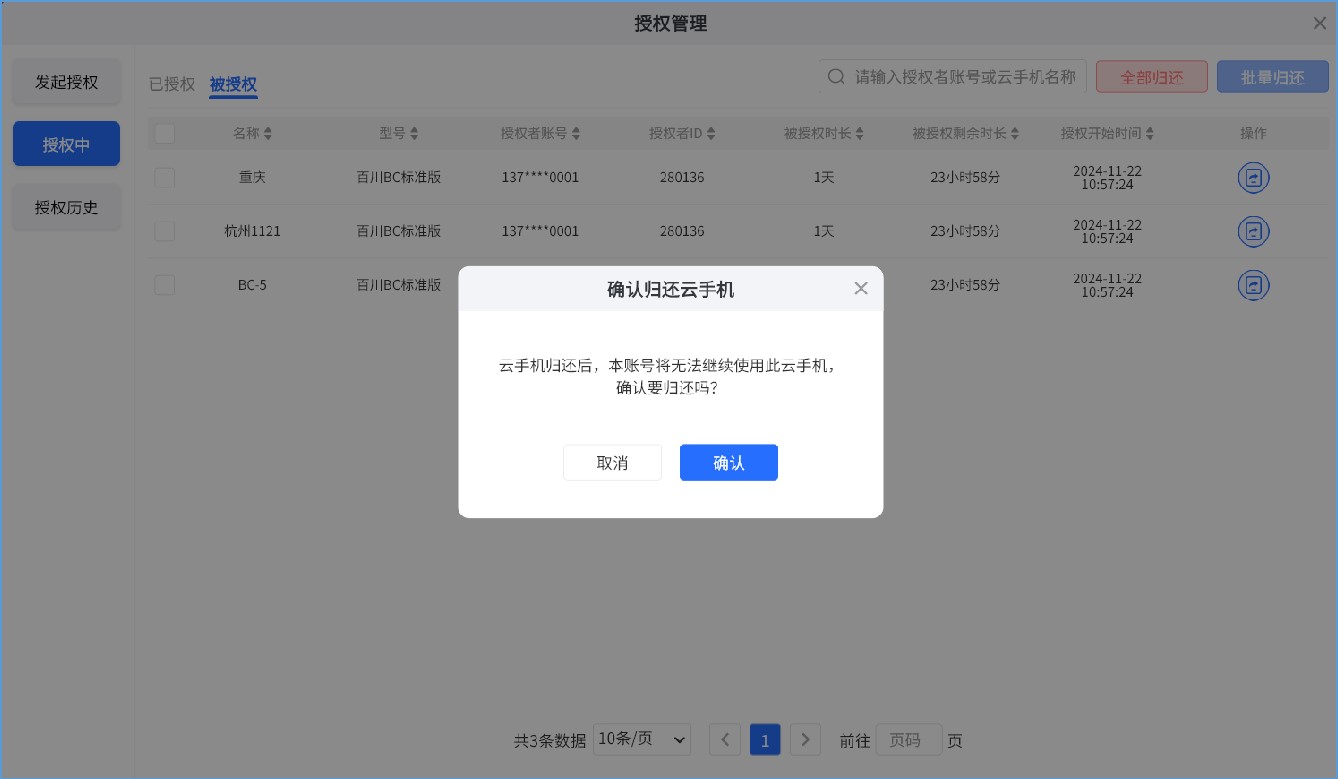Click the magnifier icon in the search box
This screenshot has width=1338, height=779.
(836, 76)
